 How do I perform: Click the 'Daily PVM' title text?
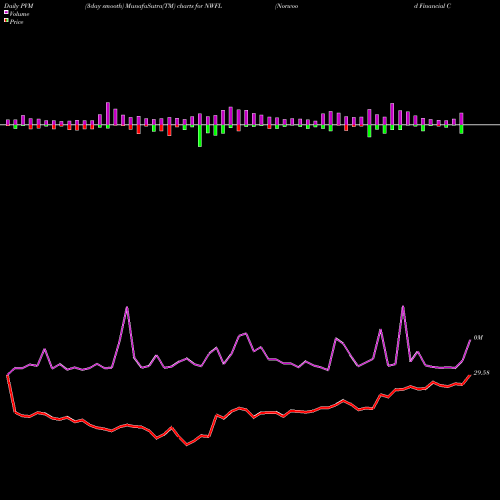[19, 6]
